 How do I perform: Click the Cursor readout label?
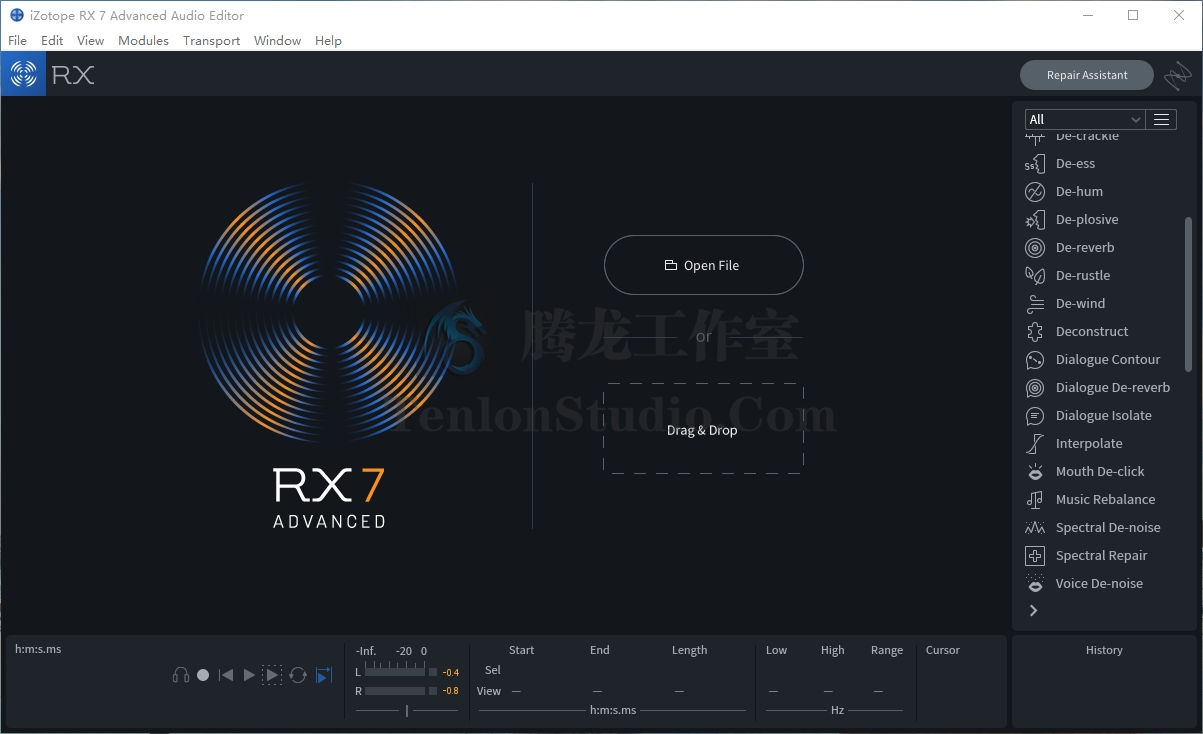click(943, 650)
